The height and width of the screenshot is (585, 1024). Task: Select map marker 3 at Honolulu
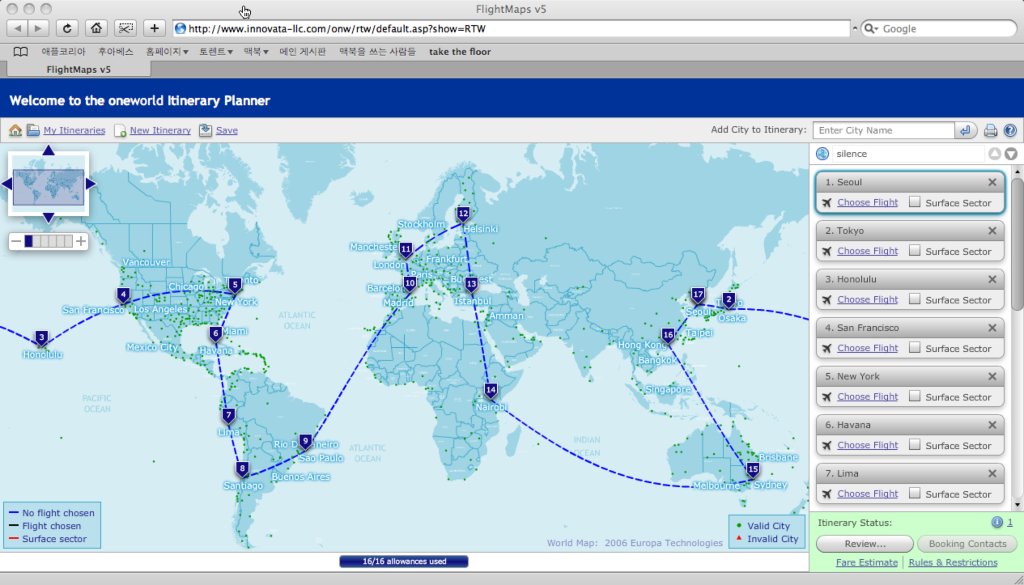[x=42, y=338]
